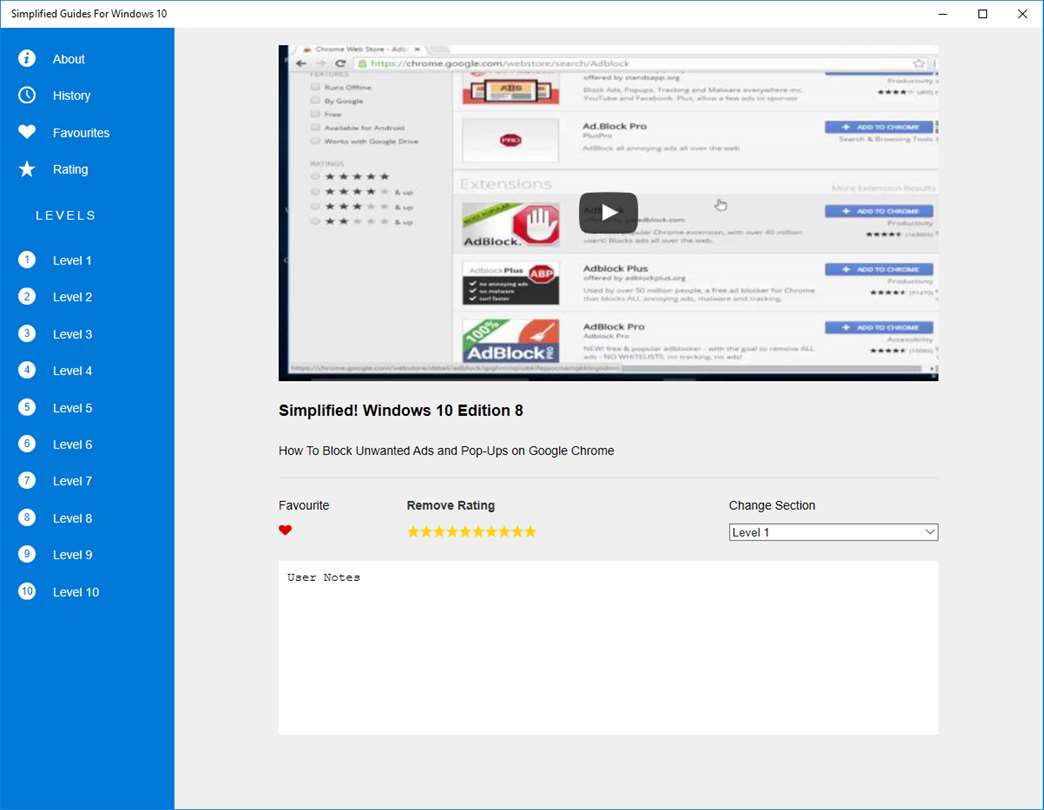
Task: Open Level 1 label in sidebar
Action: (72, 261)
